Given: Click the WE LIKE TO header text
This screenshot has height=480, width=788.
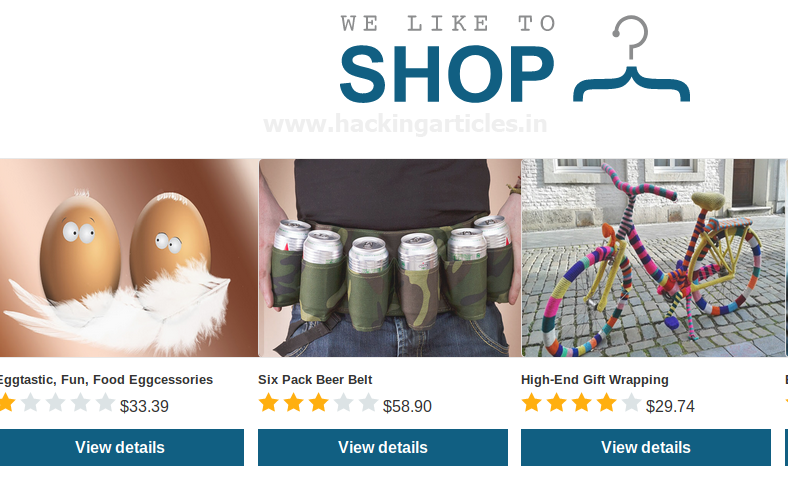Looking at the screenshot, I should pos(448,24).
